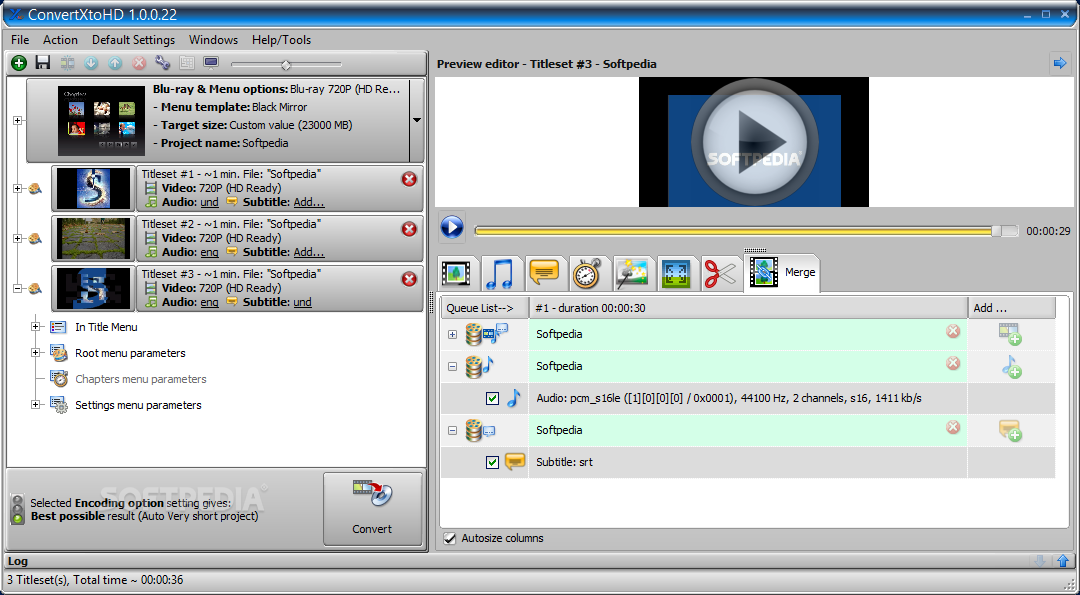Remove the Softpedia audio queue row

pos(953,364)
